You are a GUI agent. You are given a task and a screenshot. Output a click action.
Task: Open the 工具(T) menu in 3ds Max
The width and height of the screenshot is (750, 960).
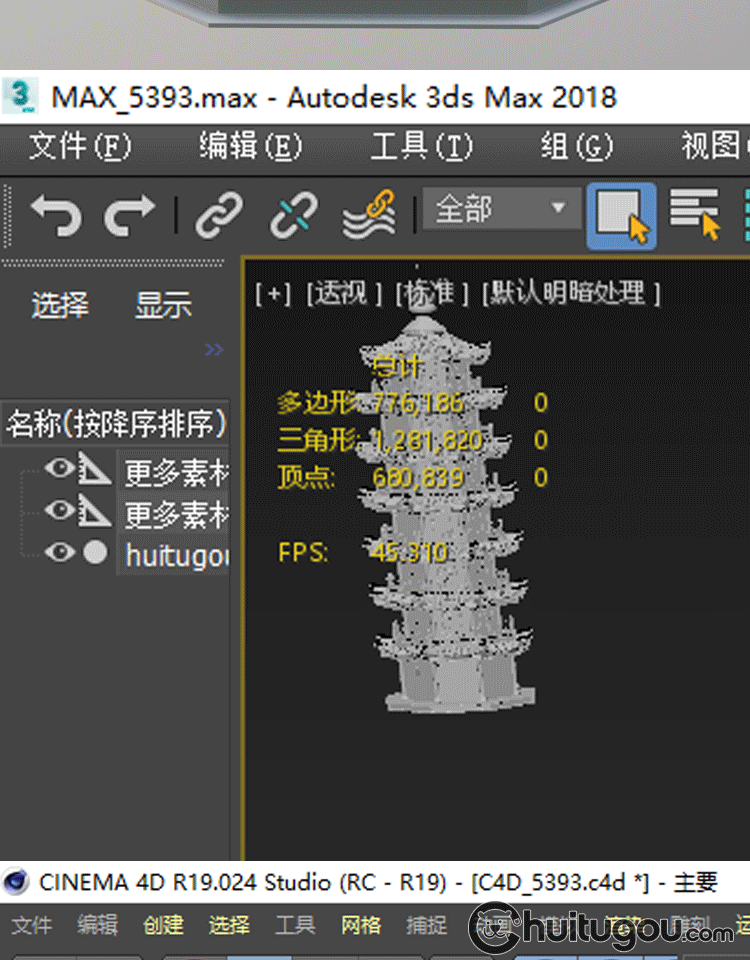pyautogui.click(x=422, y=146)
